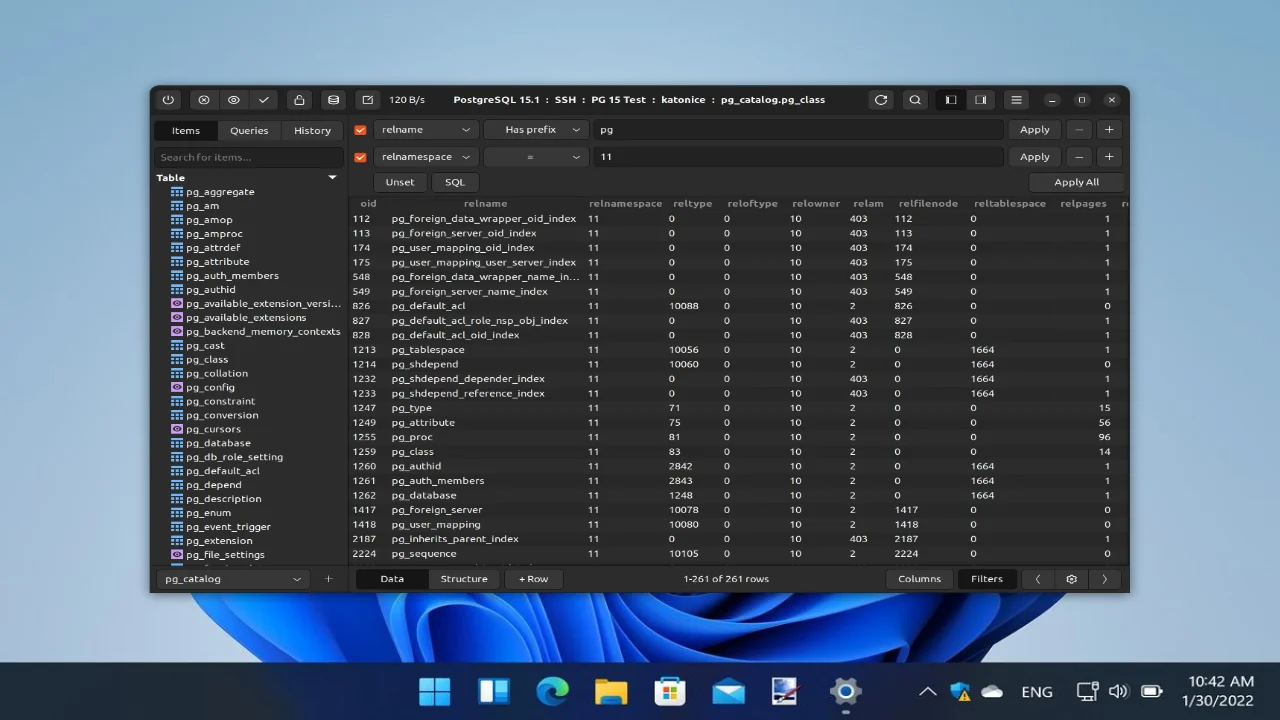1280x720 pixels.
Task: Remove the relname filter with minus button
Action: [x=1079, y=130]
